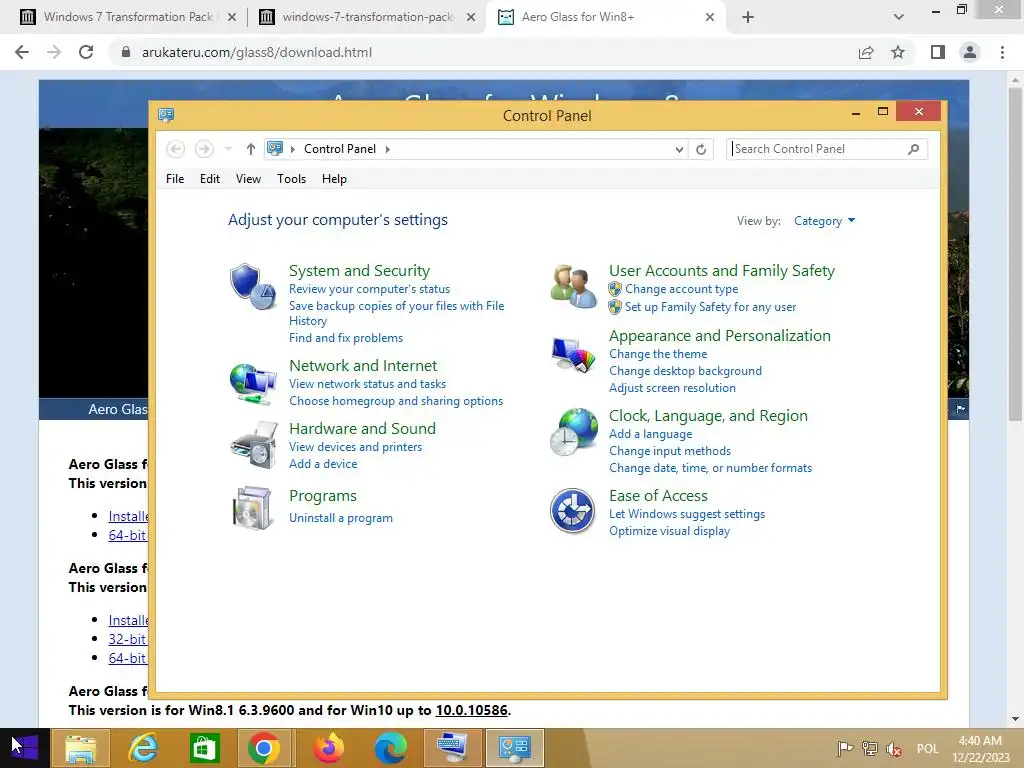The image size is (1024, 768).
Task: Switch to Windows 7 Transformation Pack tab
Action: [x=127, y=17]
